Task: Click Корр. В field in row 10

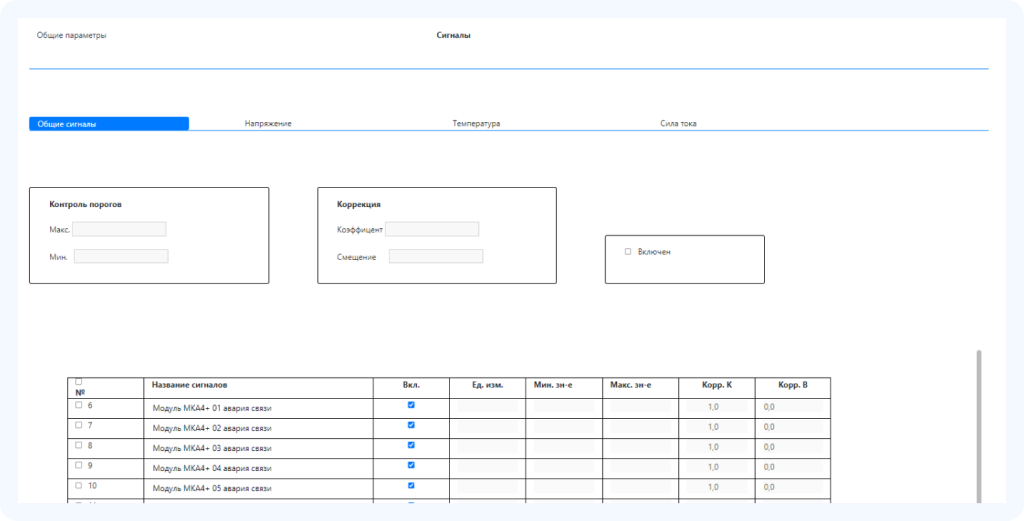Action: (793, 487)
